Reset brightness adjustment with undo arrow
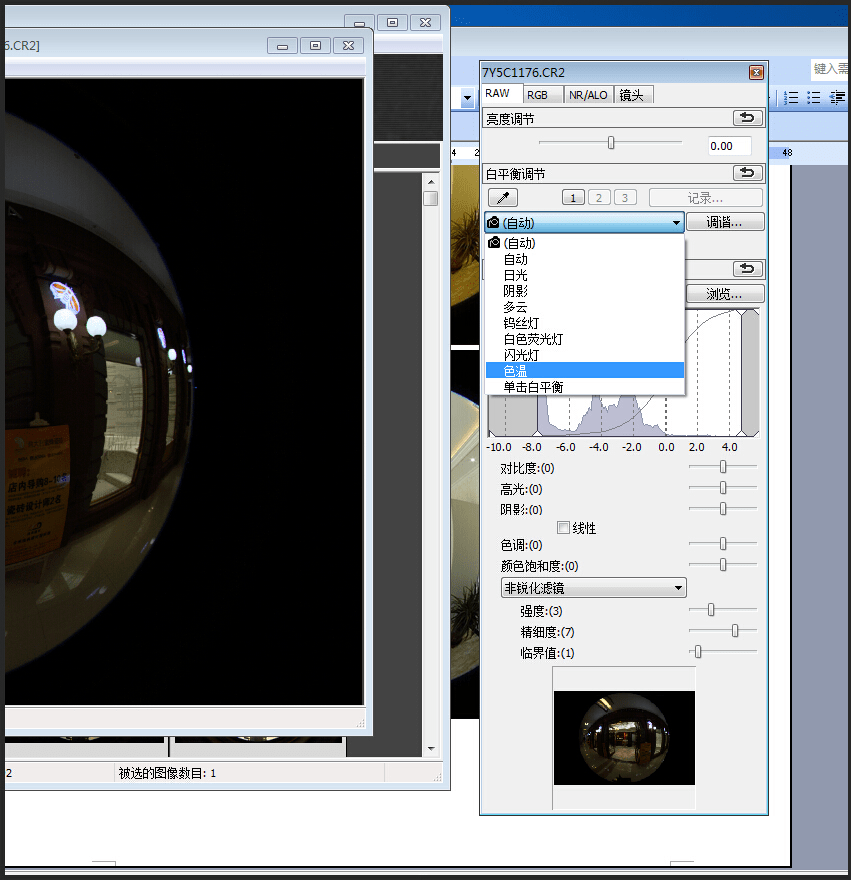The height and width of the screenshot is (880, 851). coord(747,118)
